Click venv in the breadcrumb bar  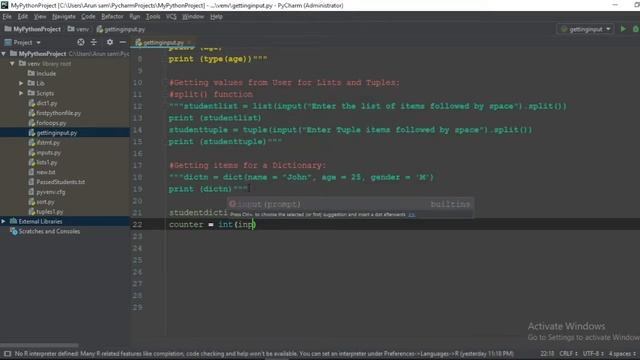coord(78,29)
